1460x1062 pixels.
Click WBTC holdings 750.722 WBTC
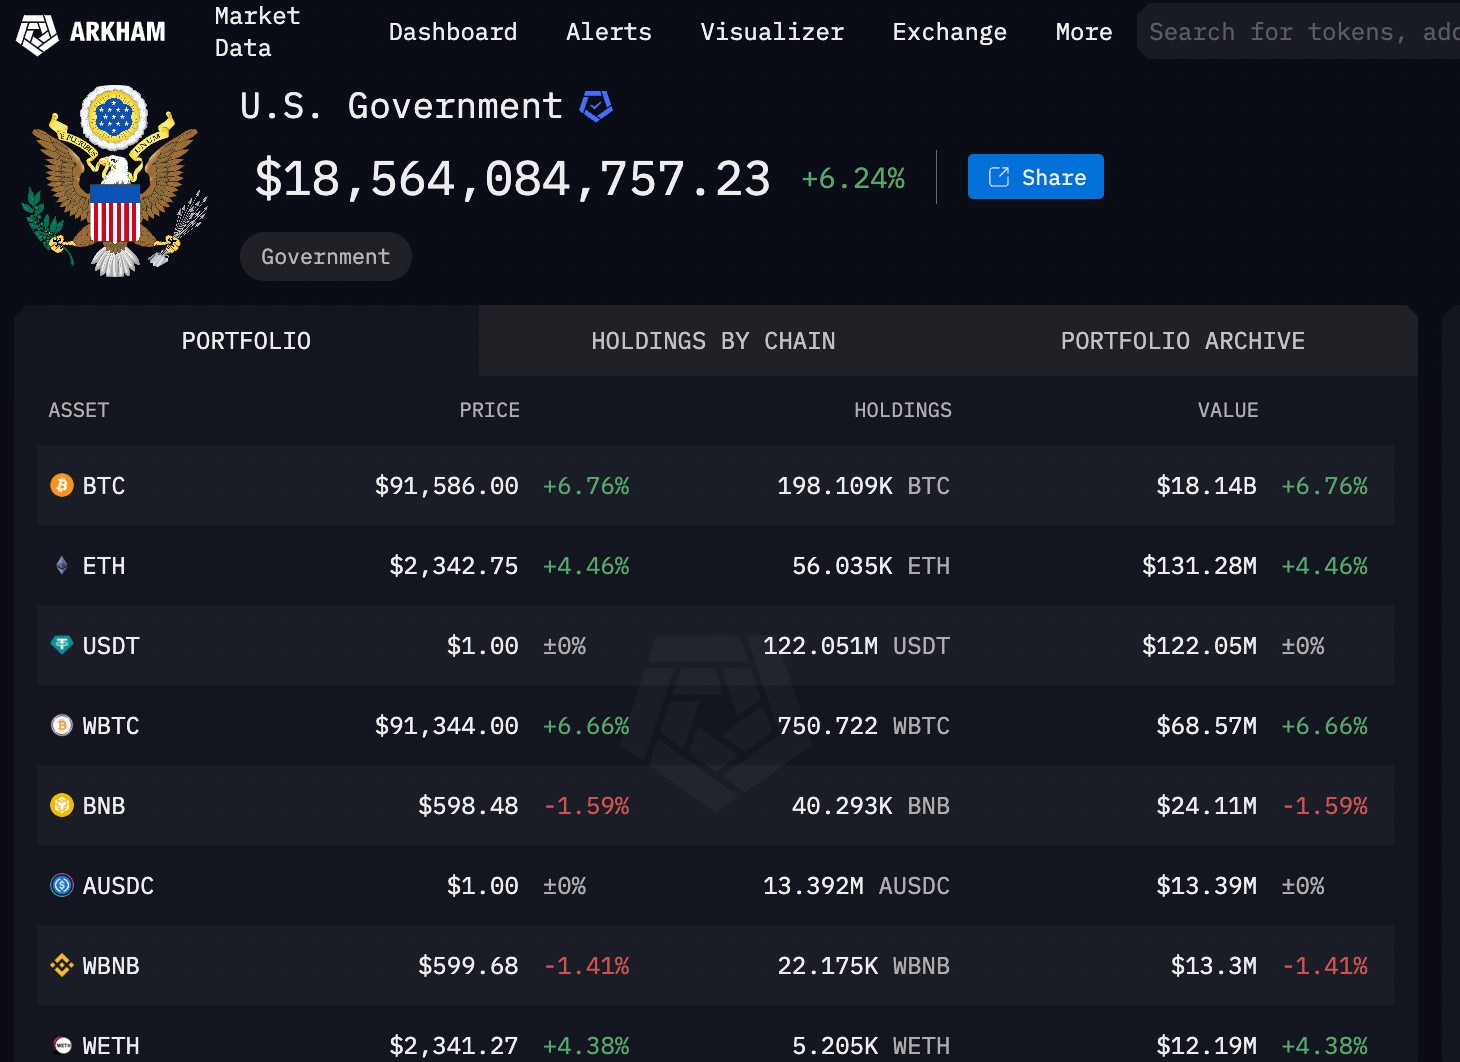click(x=864, y=726)
